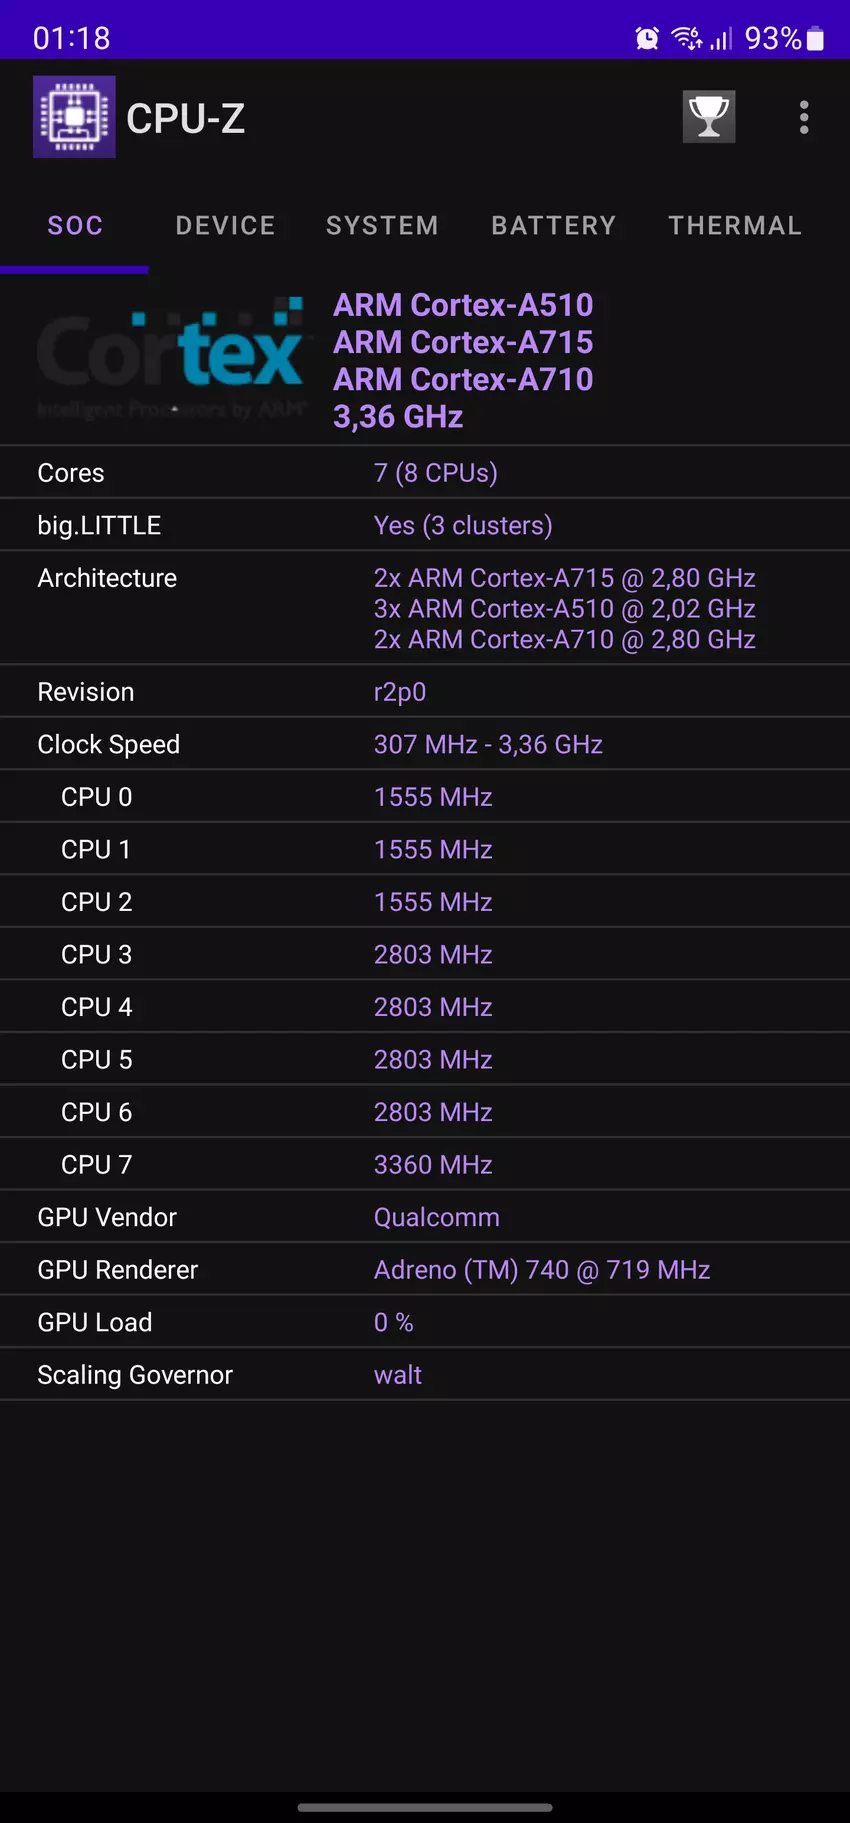This screenshot has height=1823, width=850.
Task: Switch to the DEVICE tab
Action: pos(225,226)
